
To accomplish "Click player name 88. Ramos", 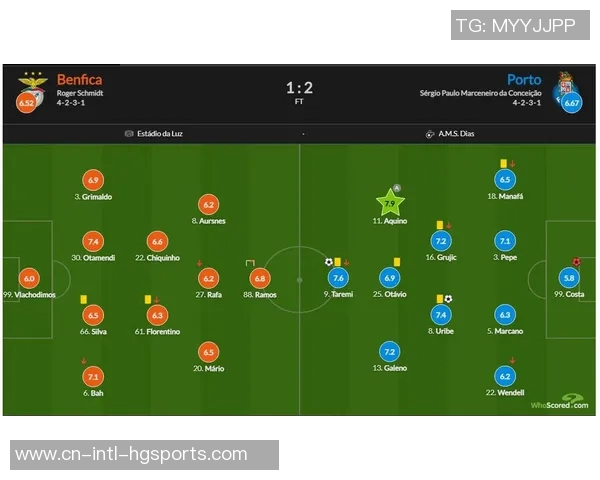I will 260,295.
